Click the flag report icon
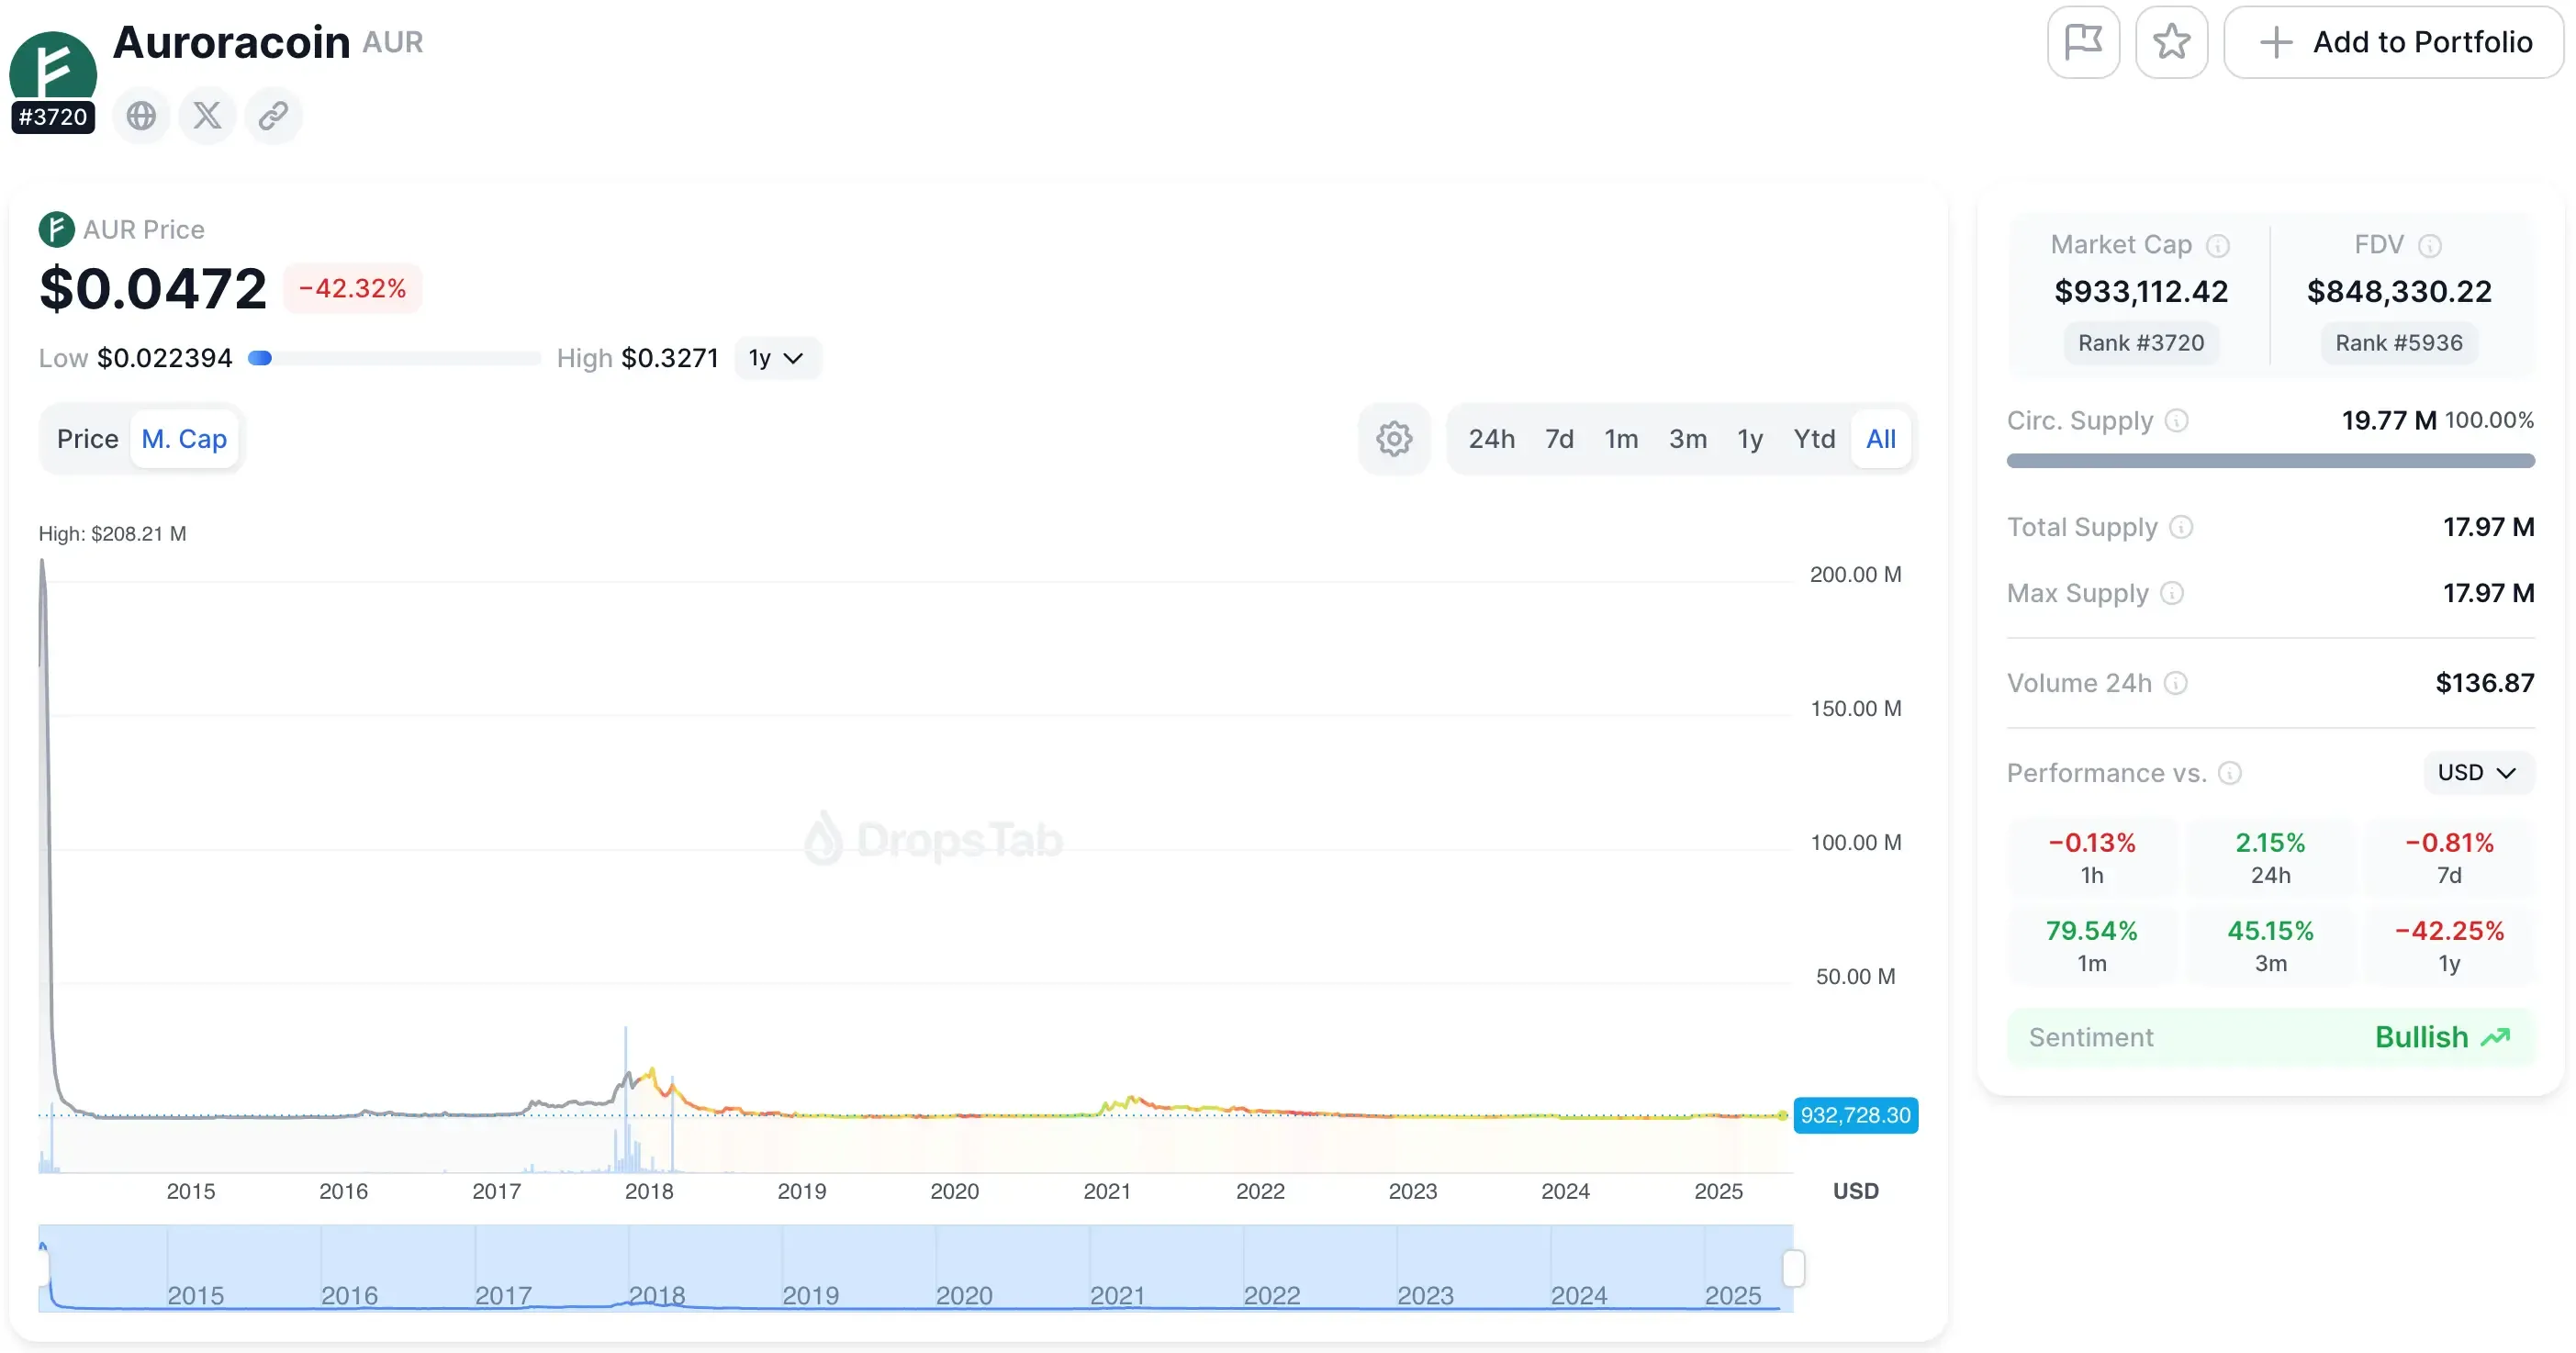Viewport: 2576px width, 1353px height. point(2084,42)
